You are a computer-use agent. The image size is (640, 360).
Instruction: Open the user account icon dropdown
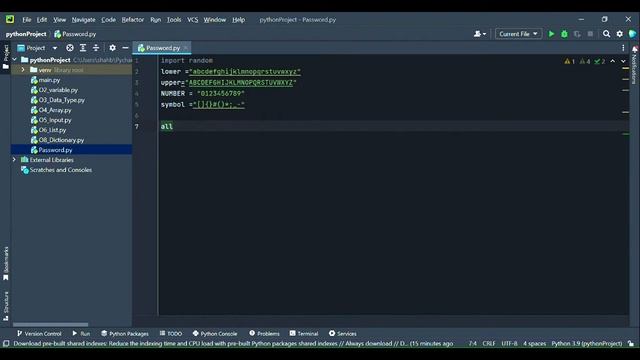480,34
